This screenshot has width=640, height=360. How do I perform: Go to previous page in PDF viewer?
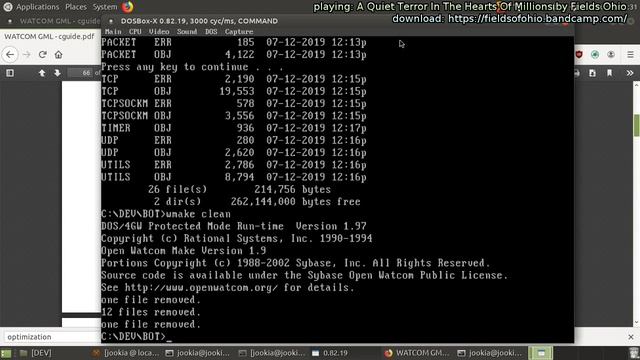pyautogui.click(x=42, y=73)
